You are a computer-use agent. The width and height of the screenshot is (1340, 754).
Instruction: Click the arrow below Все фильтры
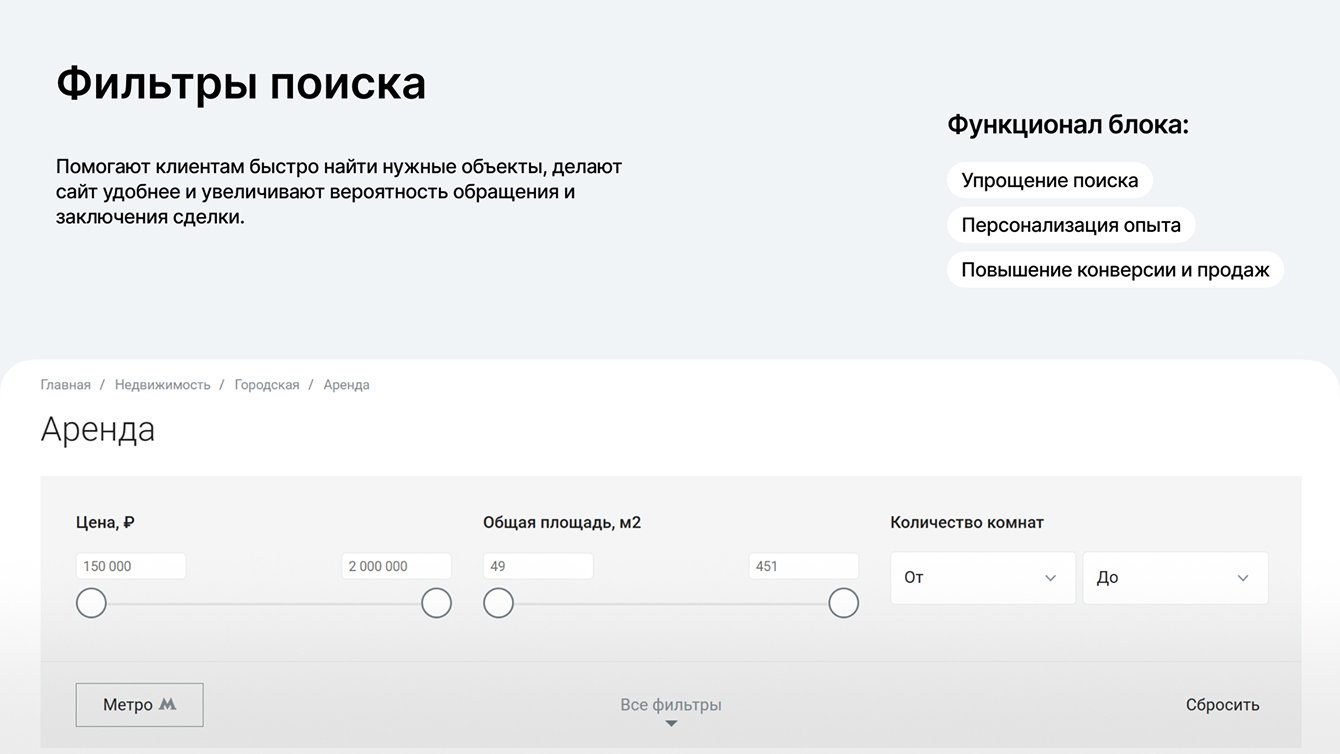pos(671,724)
